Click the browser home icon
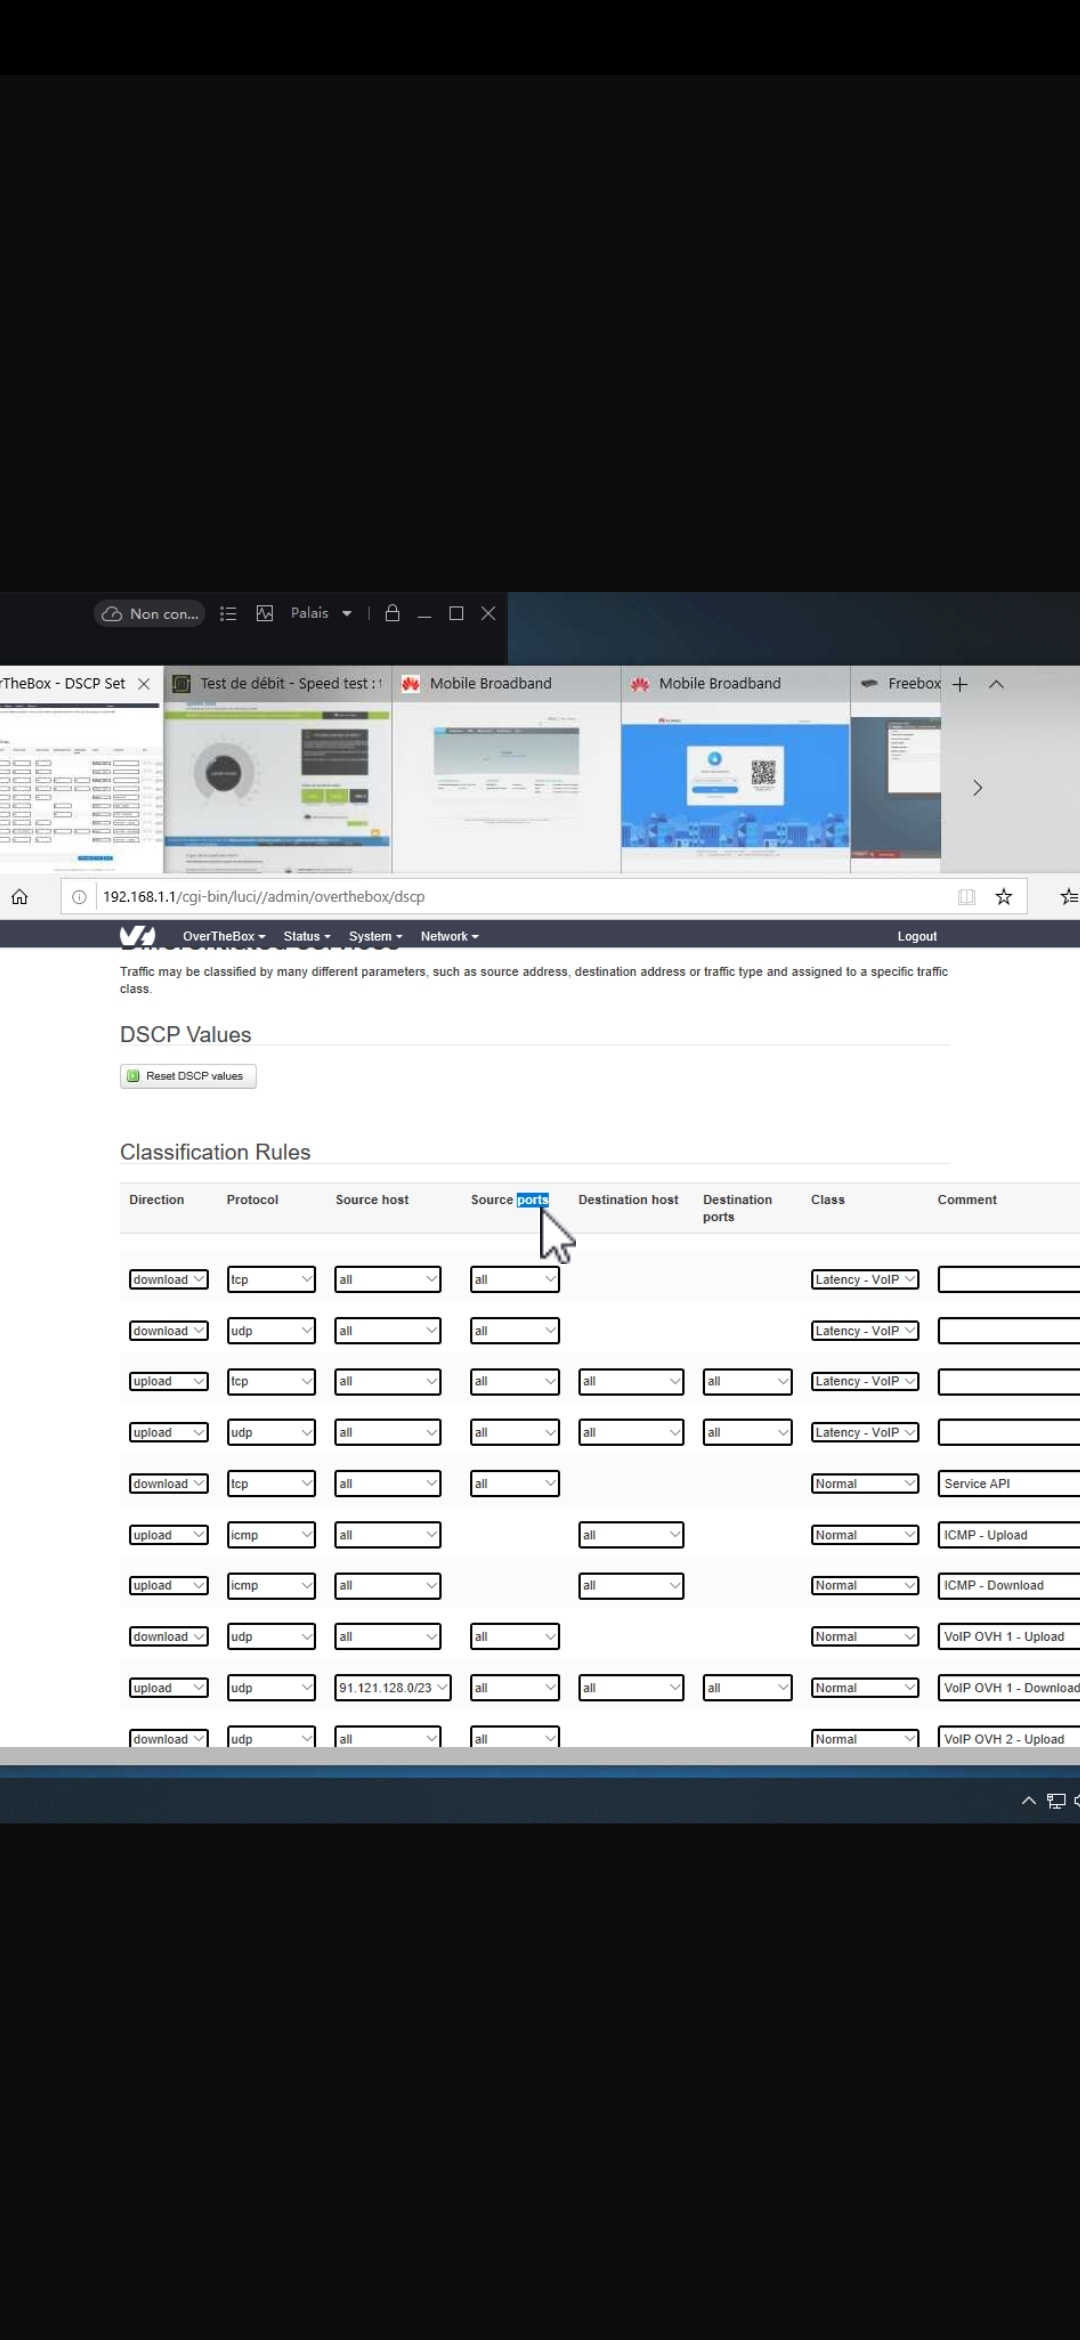Viewport: 1080px width, 2340px height. click(x=20, y=897)
